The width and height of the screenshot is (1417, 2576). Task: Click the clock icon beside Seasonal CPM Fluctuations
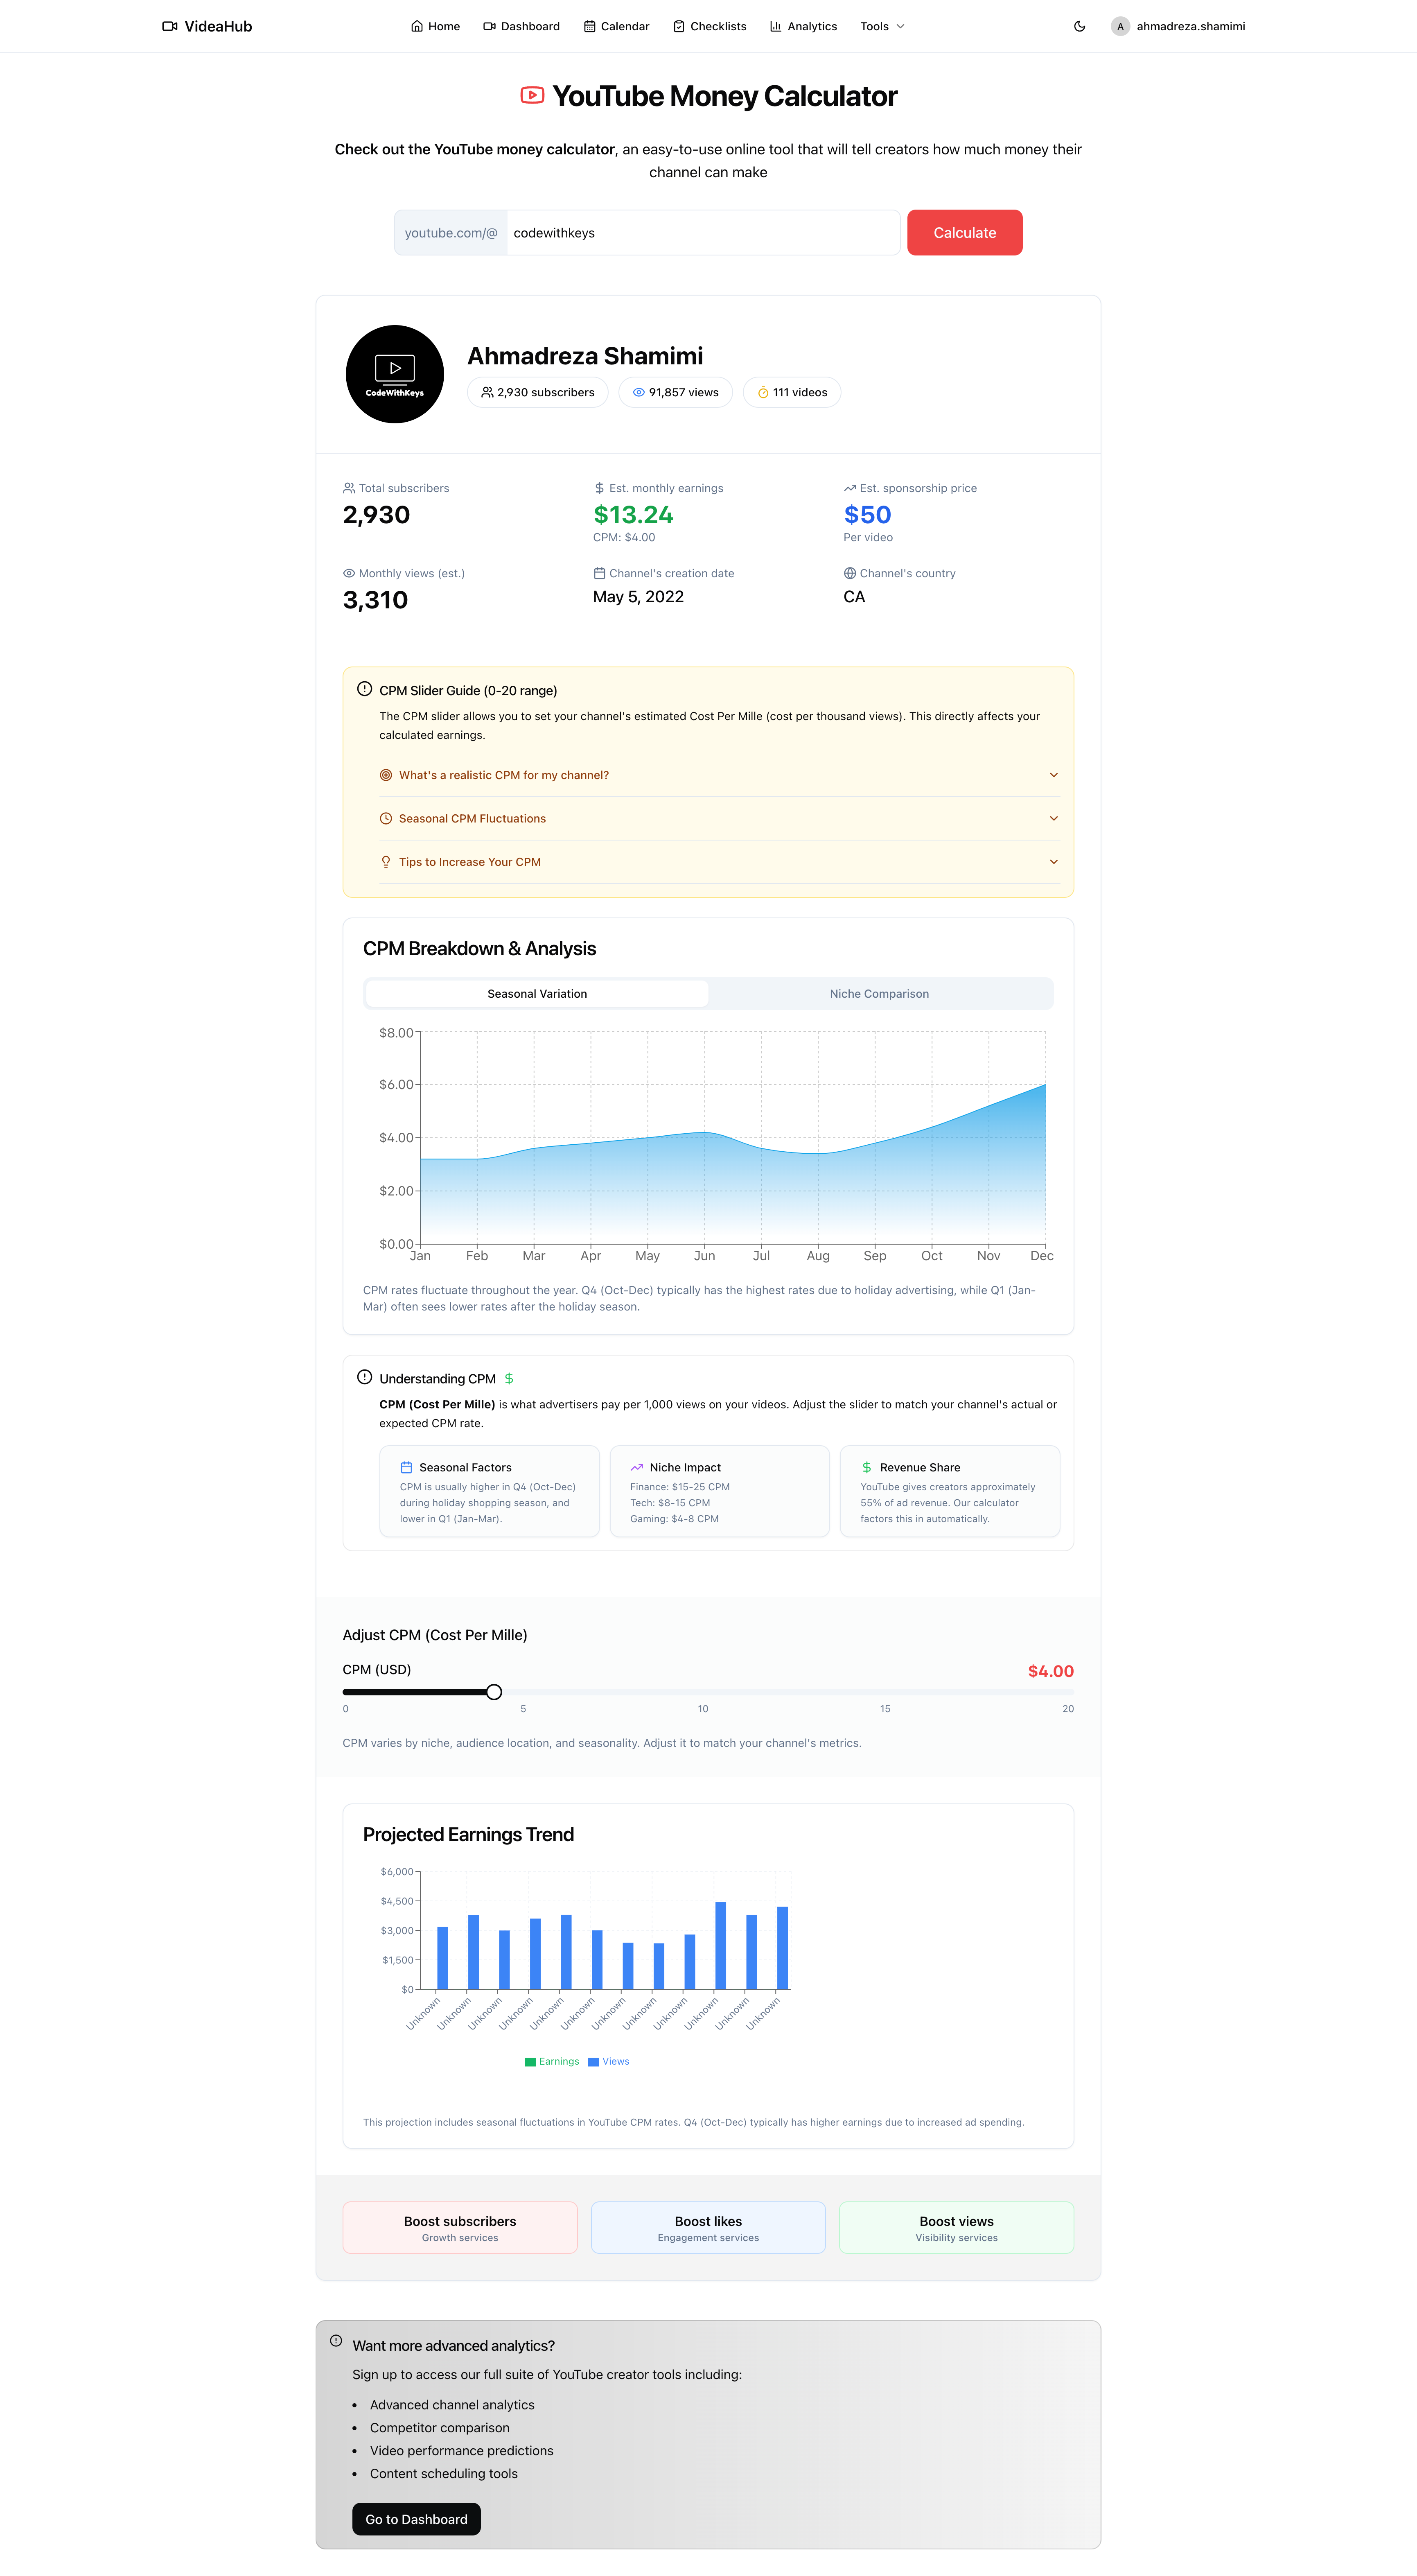[x=386, y=818]
